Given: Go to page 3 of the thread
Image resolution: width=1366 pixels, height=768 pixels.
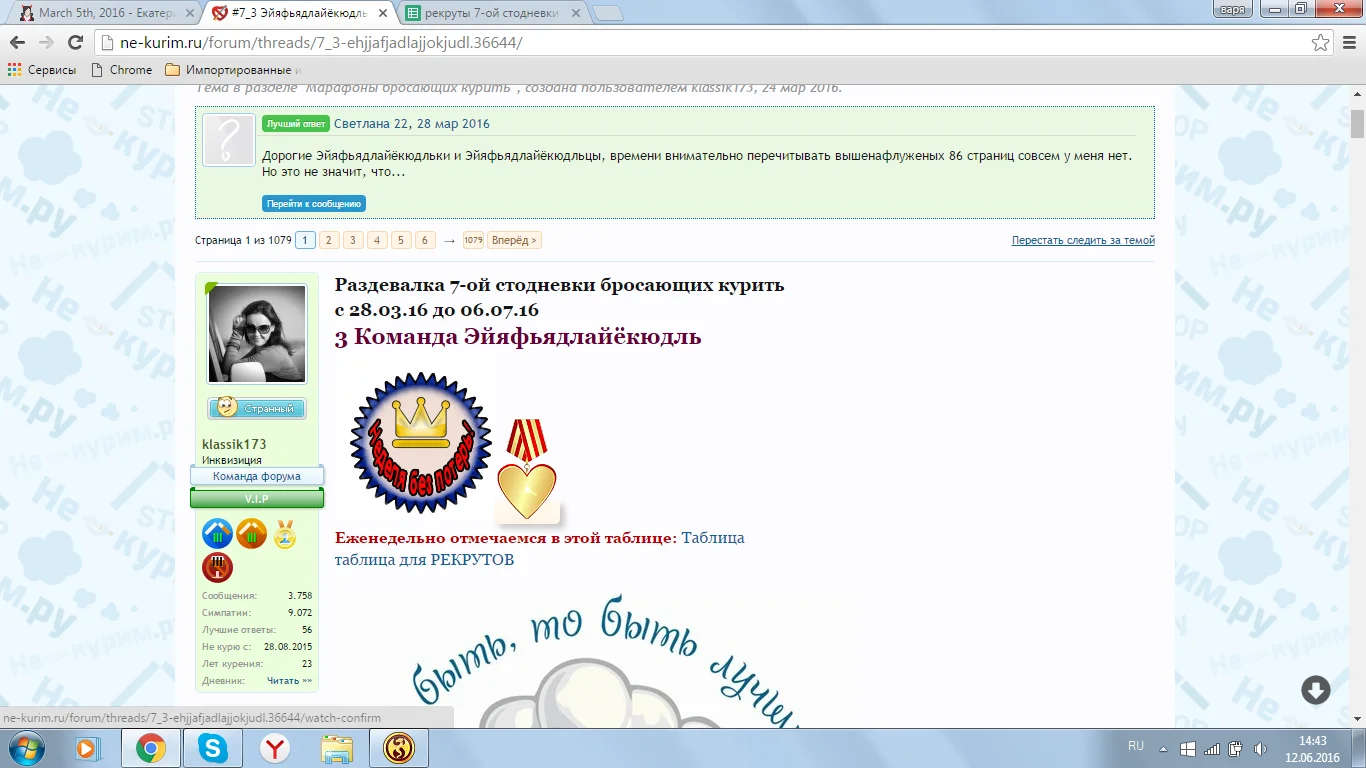Looking at the screenshot, I should (353, 240).
